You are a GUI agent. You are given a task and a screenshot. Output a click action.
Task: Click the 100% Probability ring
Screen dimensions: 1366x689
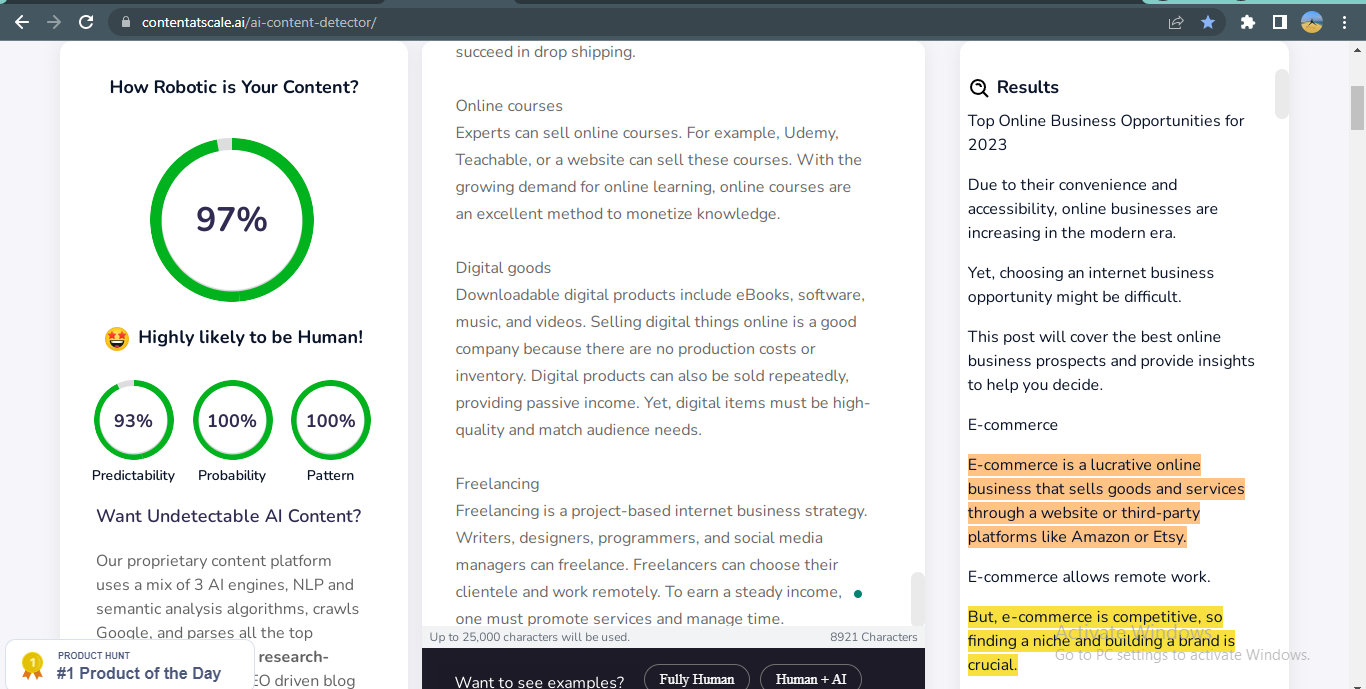(232, 421)
